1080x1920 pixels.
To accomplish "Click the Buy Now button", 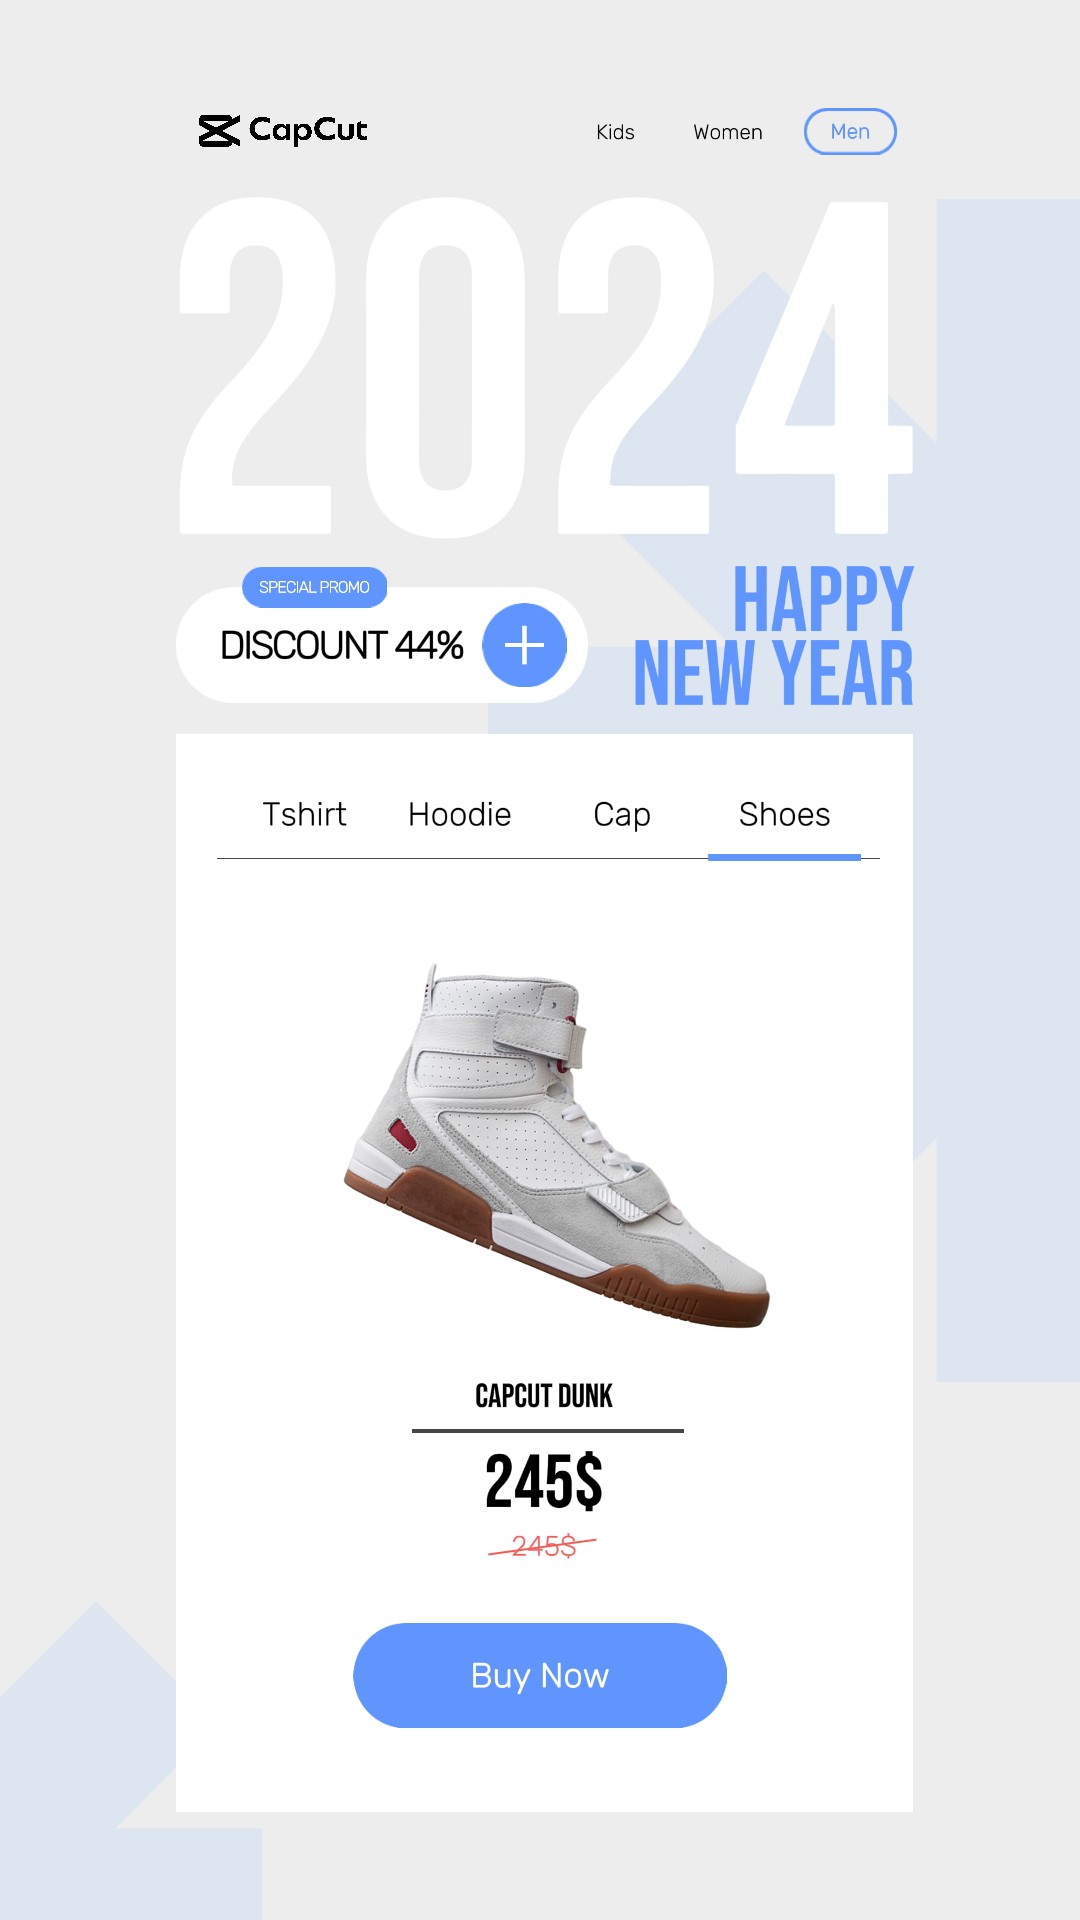I will 540,1675.
